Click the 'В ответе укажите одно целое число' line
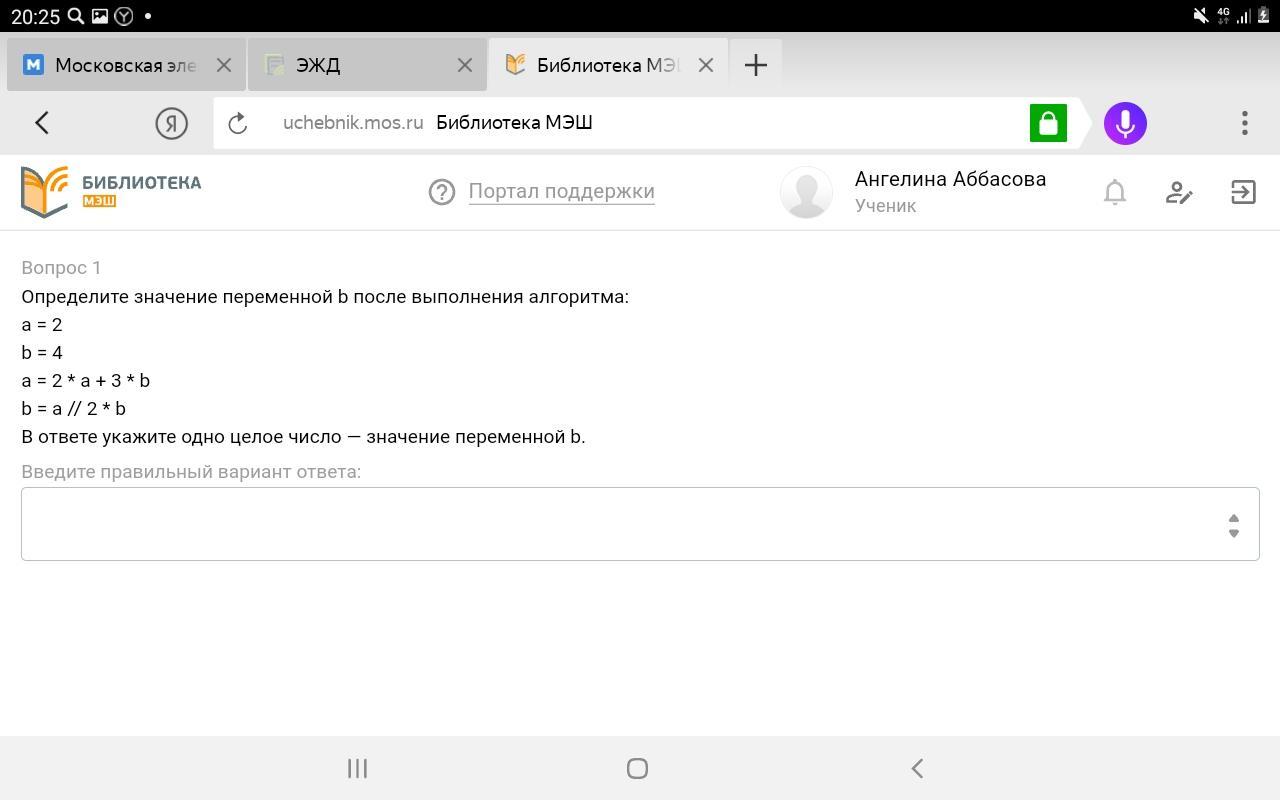 pos(303,437)
